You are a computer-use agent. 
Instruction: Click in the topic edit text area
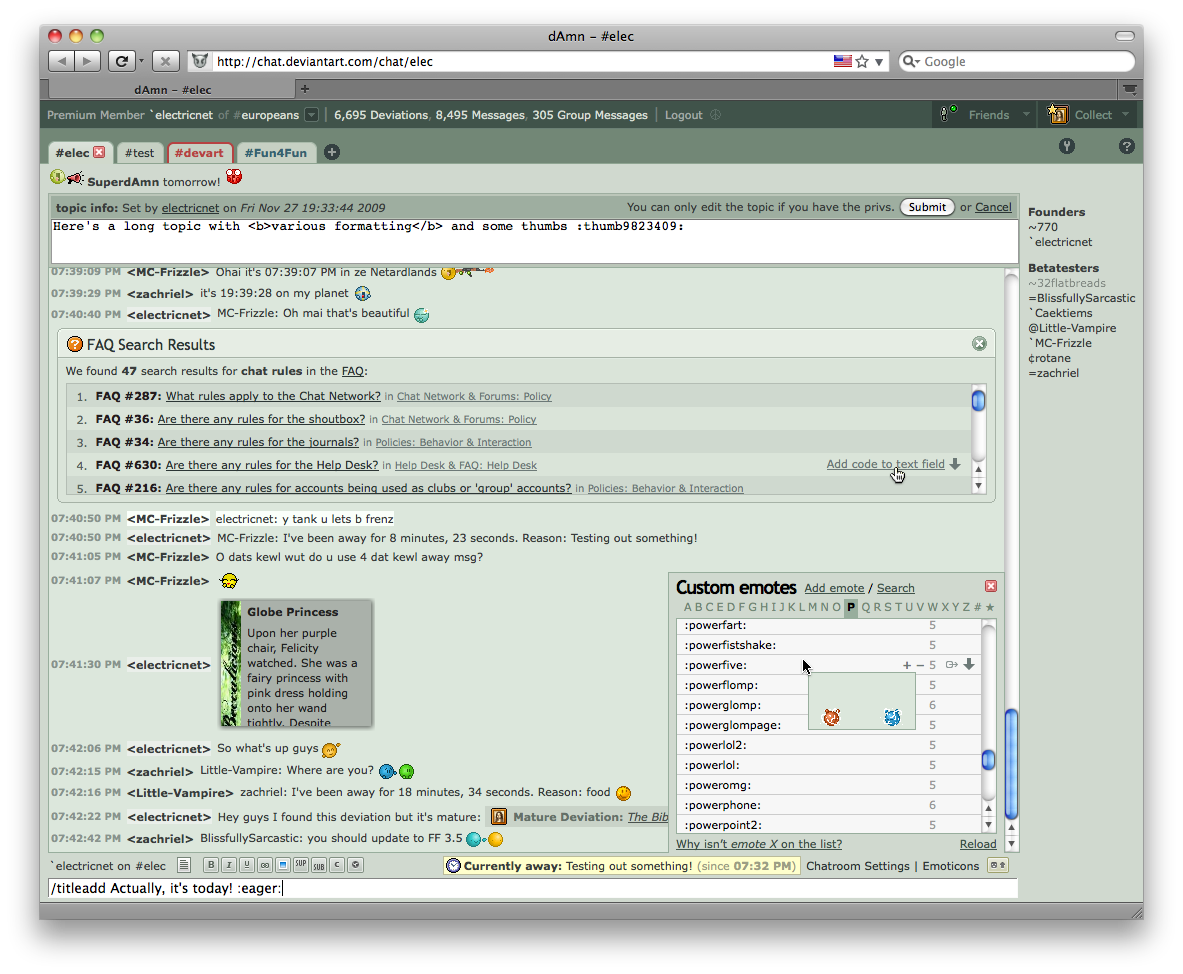[534, 241]
